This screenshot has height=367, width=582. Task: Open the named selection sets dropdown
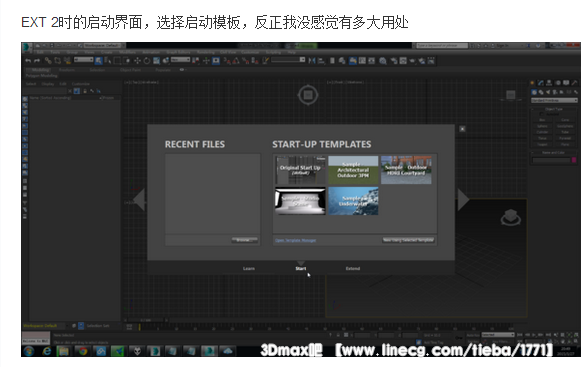click(288, 60)
